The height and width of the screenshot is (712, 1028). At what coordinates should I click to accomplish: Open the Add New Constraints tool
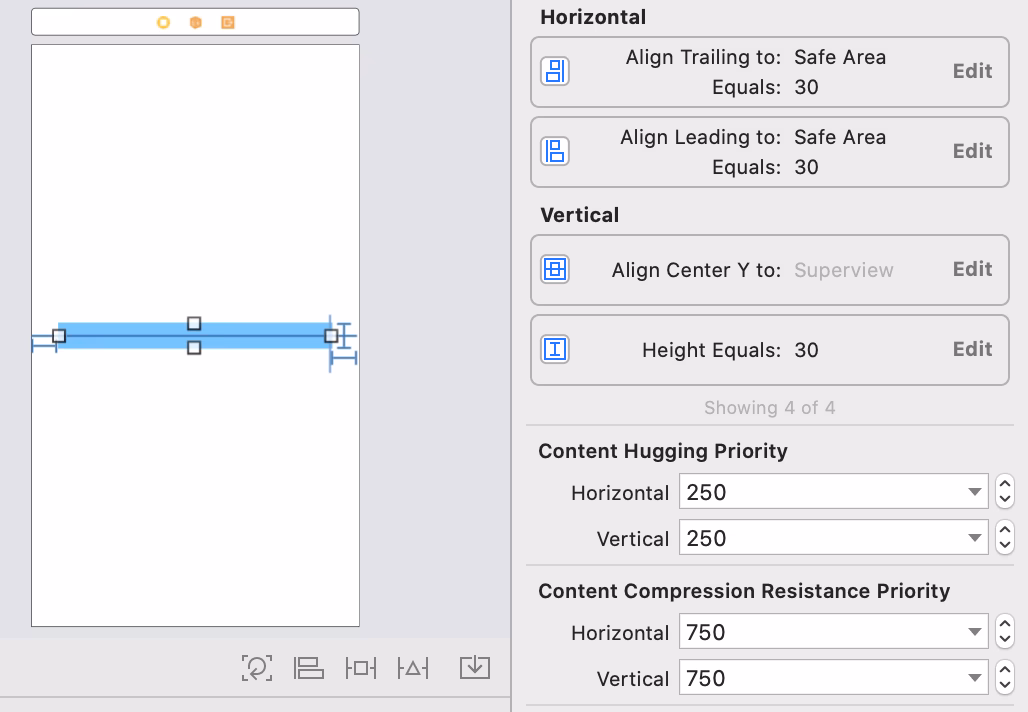pyautogui.click(x=360, y=668)
